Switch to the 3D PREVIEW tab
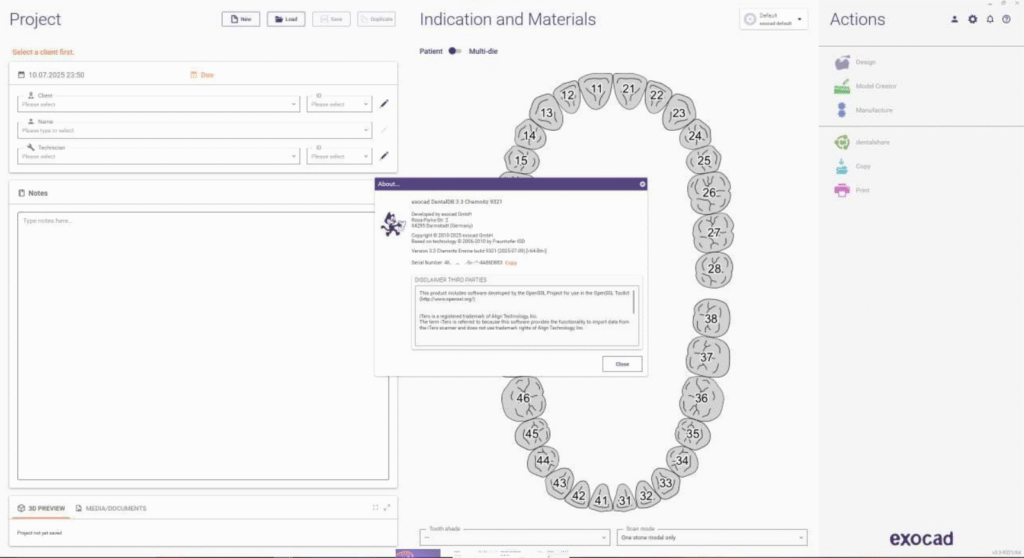 point(41,508)
